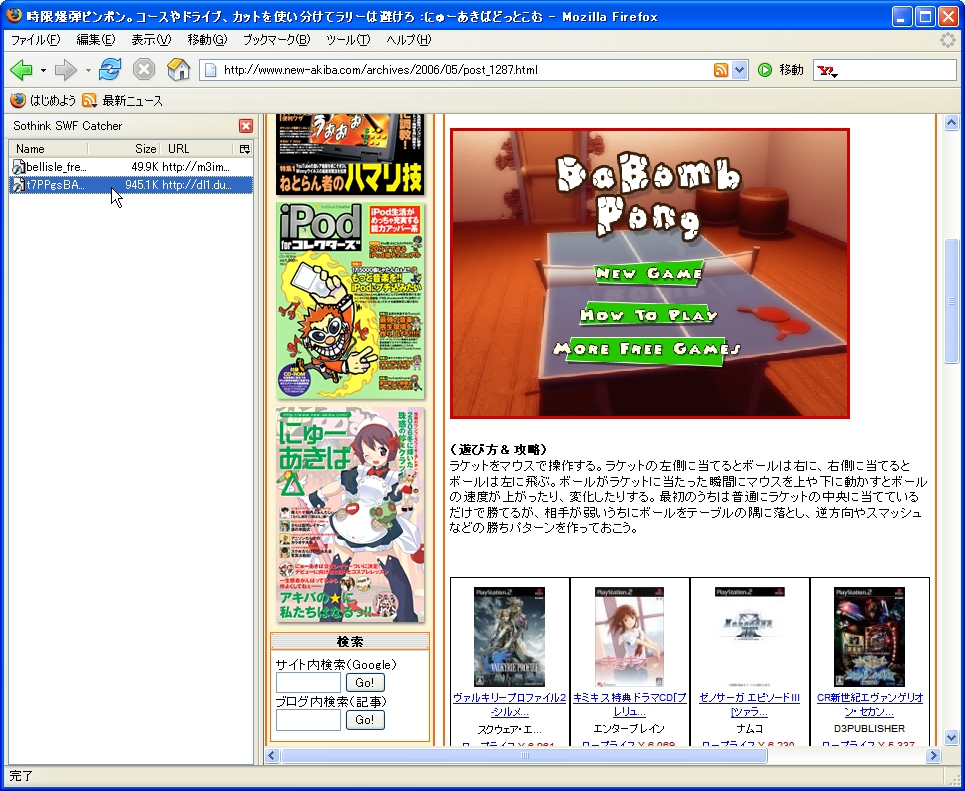Image resolution: width=965 pixels, height=791 pixels.
Task: Open the ブックマーク(B) menu
Action: 276,40
